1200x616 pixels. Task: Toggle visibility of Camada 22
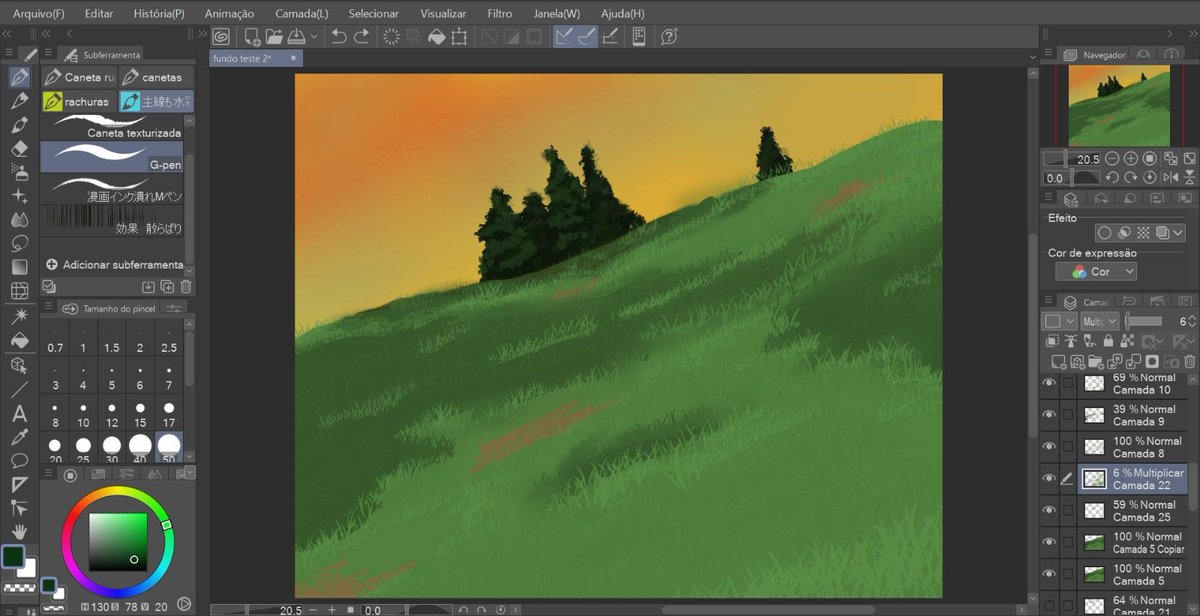point(1049,479)
